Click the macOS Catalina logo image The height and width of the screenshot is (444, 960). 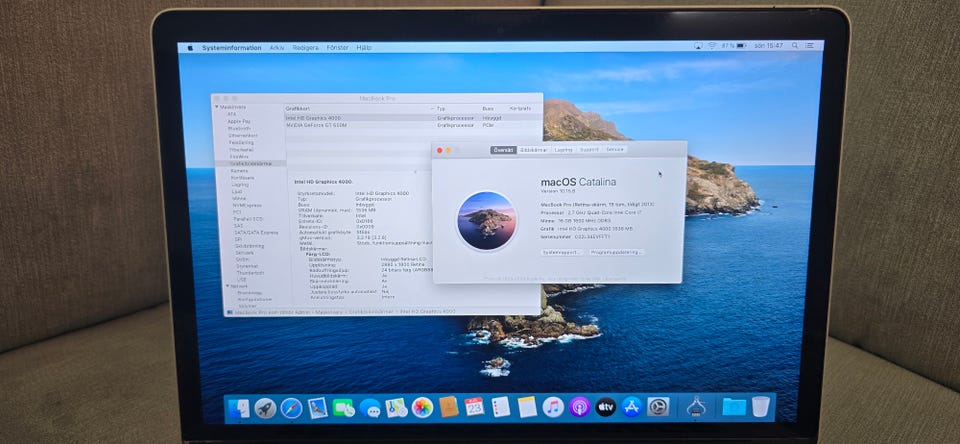click(x=487, y=220)
